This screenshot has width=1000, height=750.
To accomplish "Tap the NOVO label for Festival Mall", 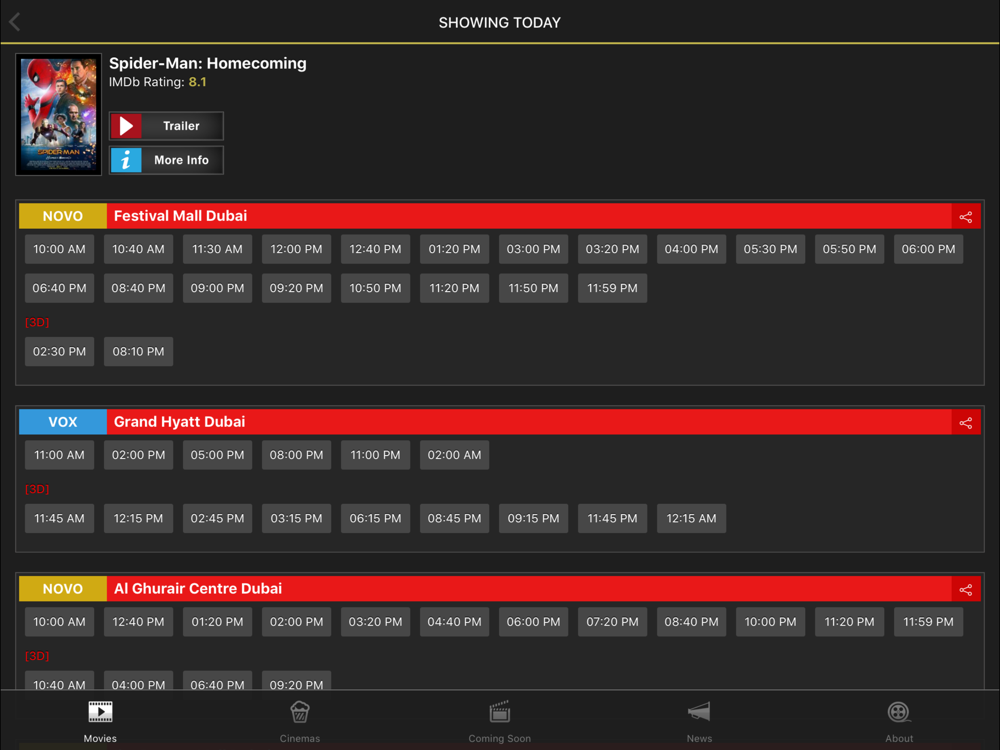I will tap(62, 216).
